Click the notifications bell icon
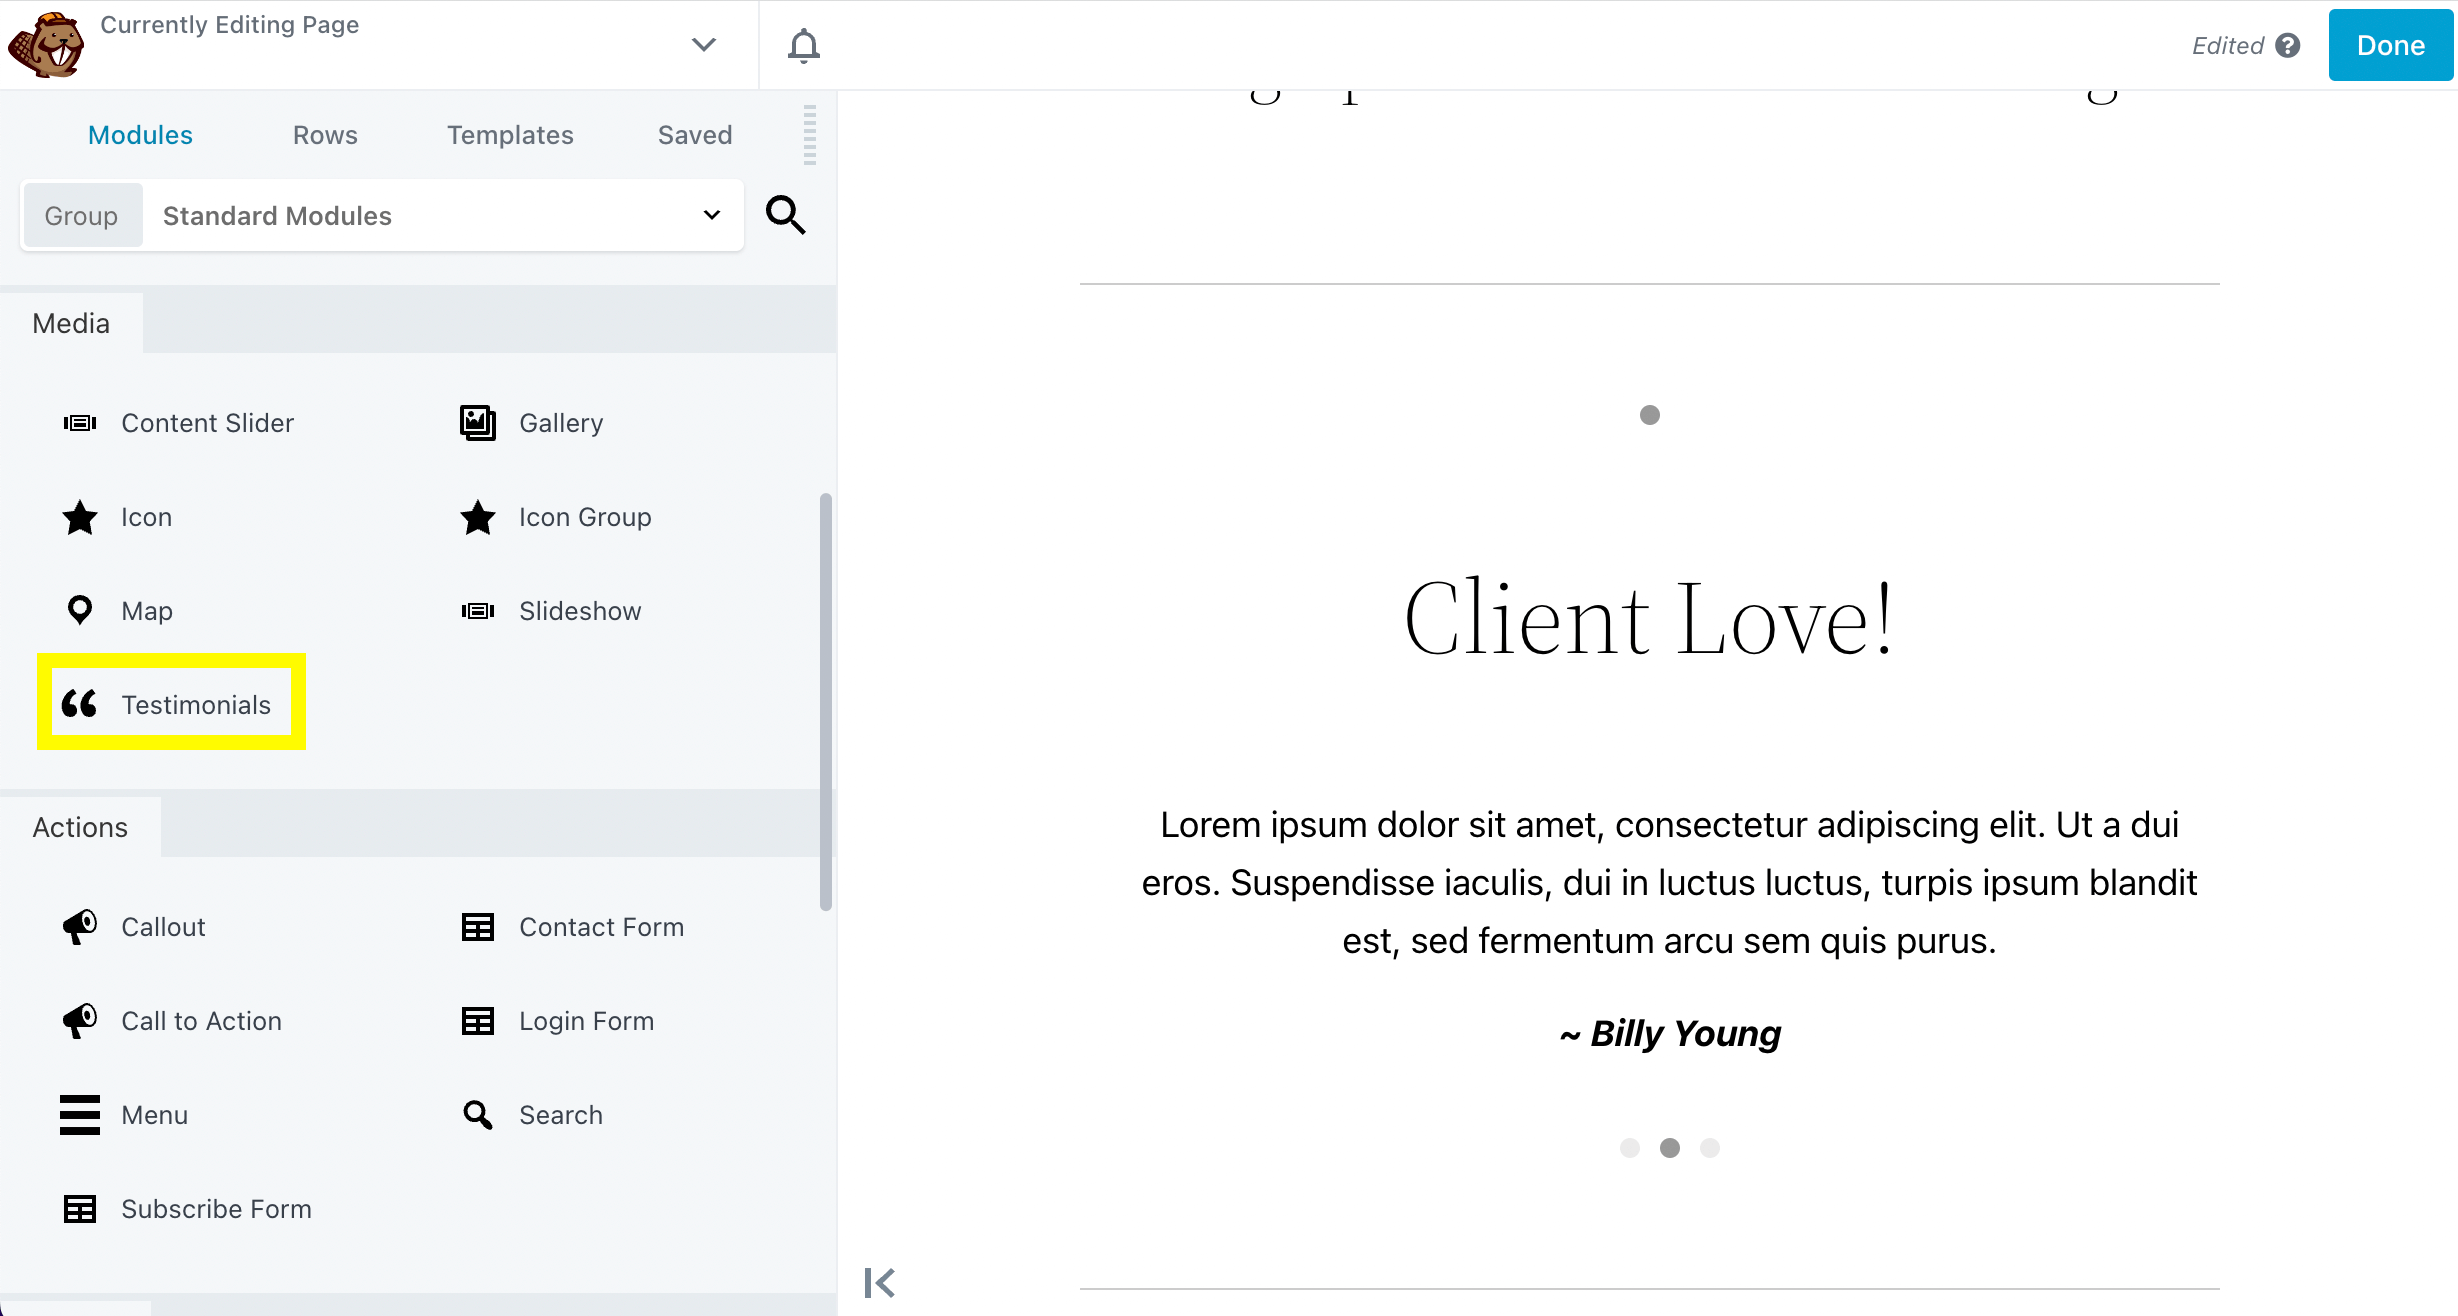 (803, 45)
